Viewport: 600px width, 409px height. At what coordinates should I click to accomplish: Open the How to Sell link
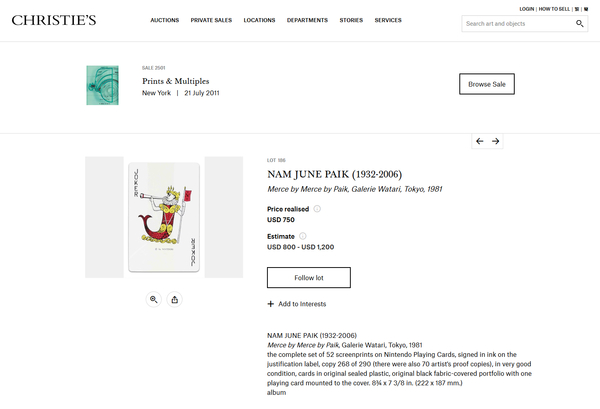click(554, 8)
